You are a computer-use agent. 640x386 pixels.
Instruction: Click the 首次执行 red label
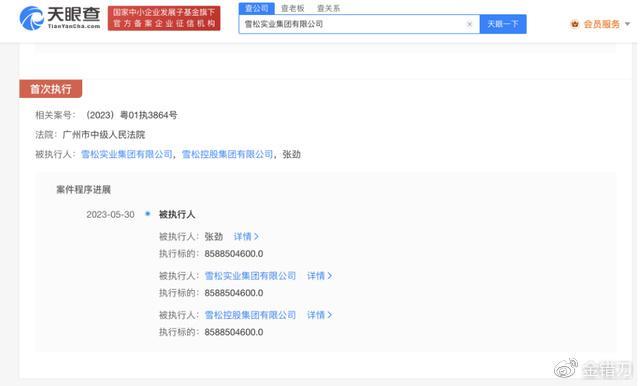point(51,89)
